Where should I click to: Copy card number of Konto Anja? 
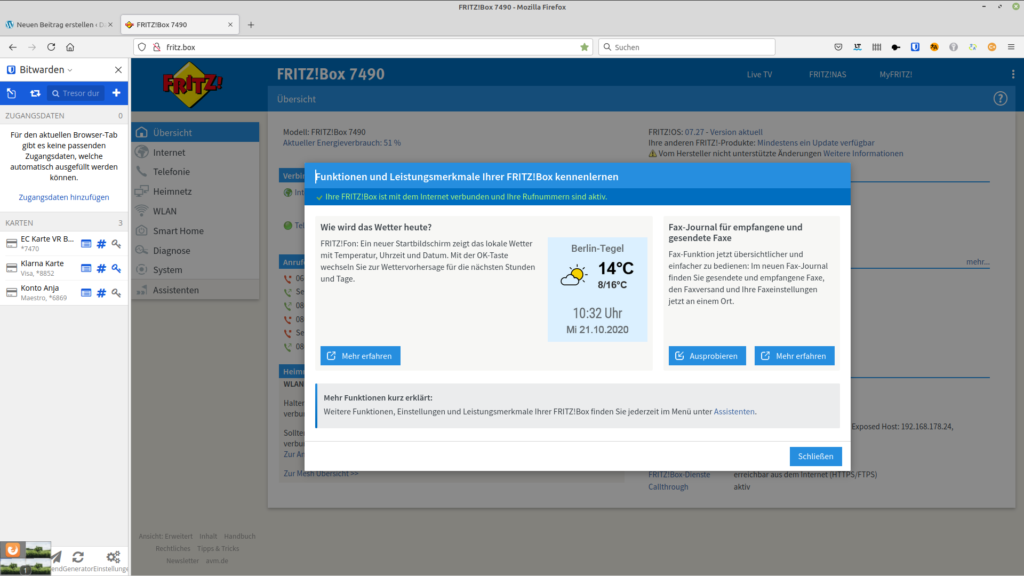(x=101, y=293)
